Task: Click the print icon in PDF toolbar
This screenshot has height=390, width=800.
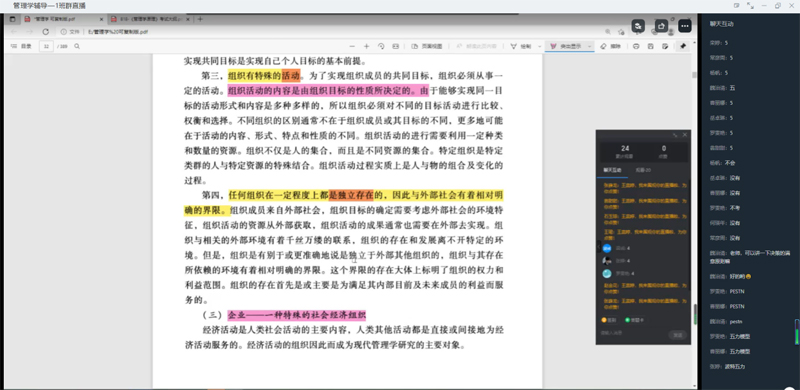Action: click(x=636, y=46)
